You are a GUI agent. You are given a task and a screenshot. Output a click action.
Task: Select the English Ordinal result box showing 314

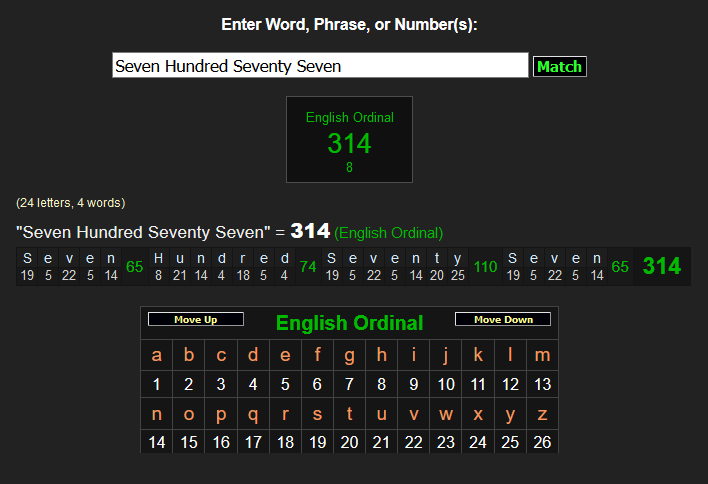tap(349, 140)
